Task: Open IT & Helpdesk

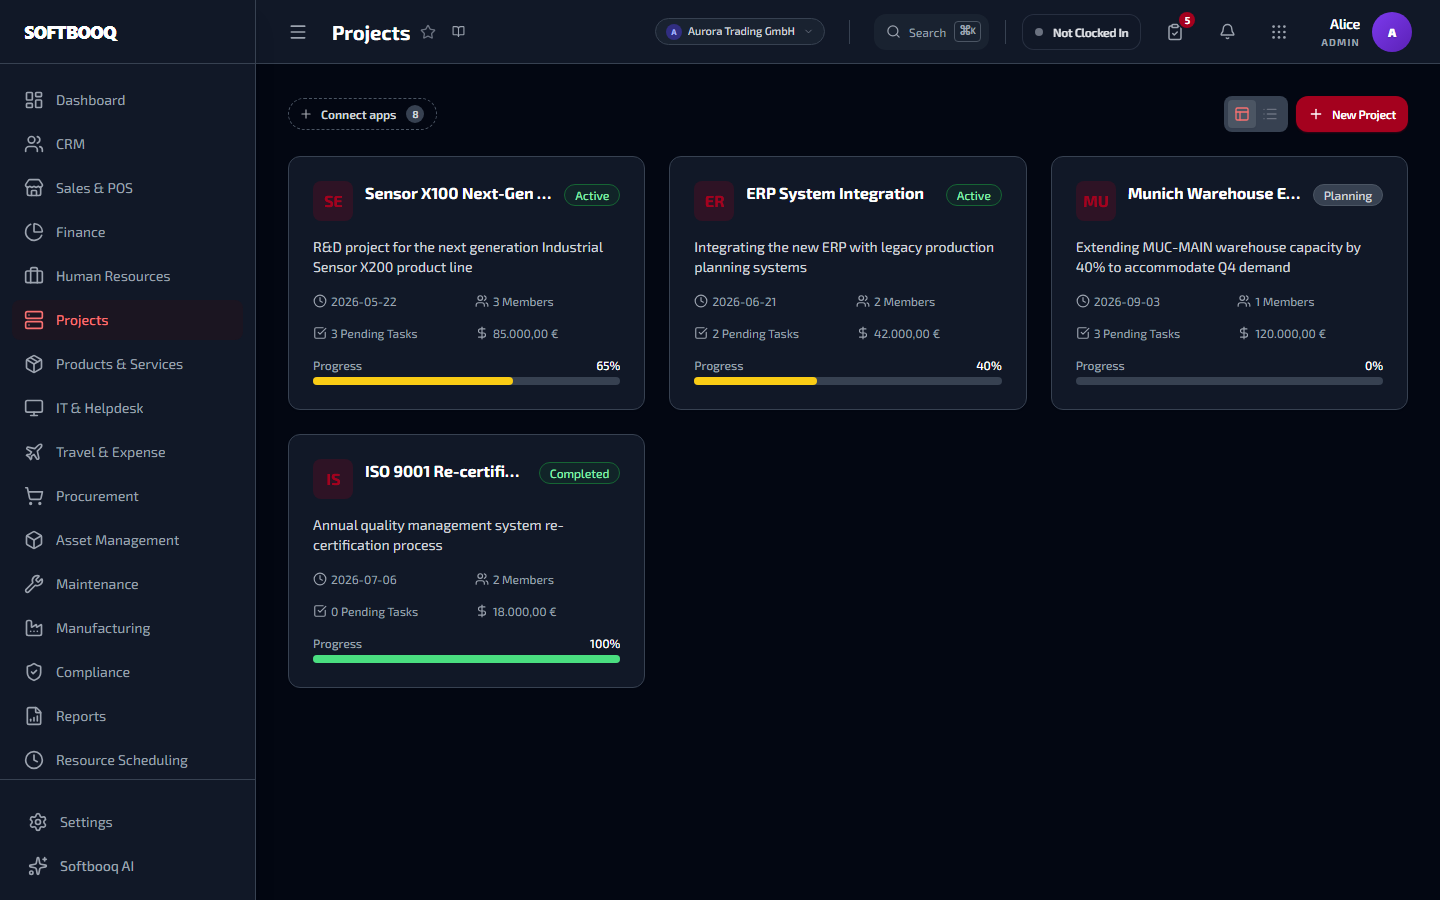Action: coord(128,408)
